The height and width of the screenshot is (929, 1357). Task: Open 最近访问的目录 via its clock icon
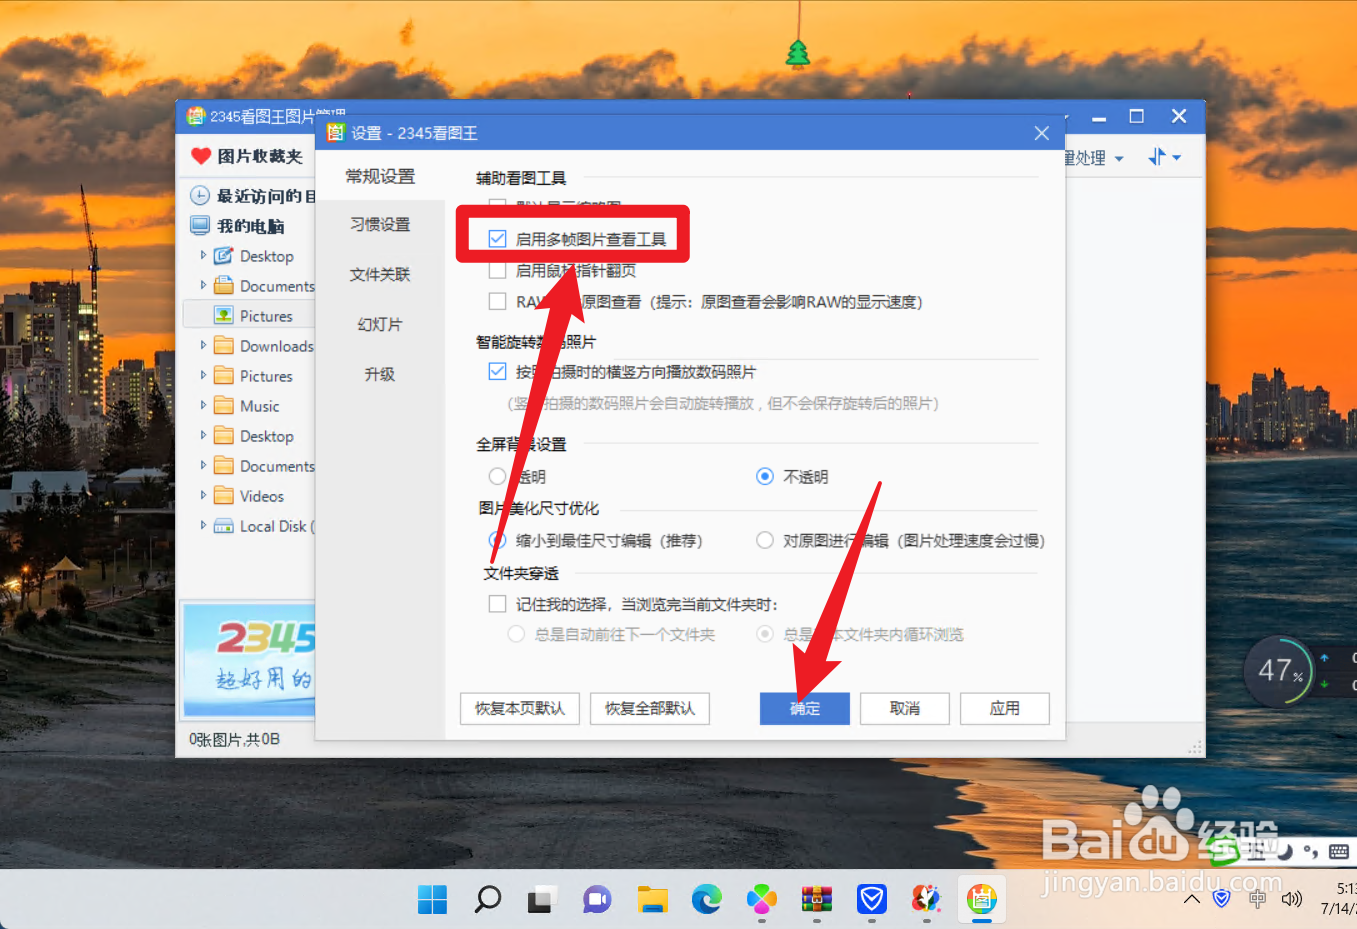[200, 196]
